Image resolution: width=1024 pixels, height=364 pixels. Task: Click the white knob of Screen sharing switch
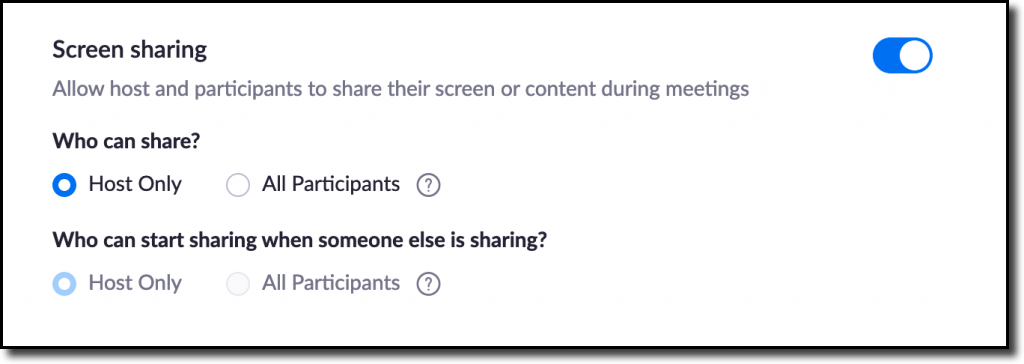tap(916, 56)
